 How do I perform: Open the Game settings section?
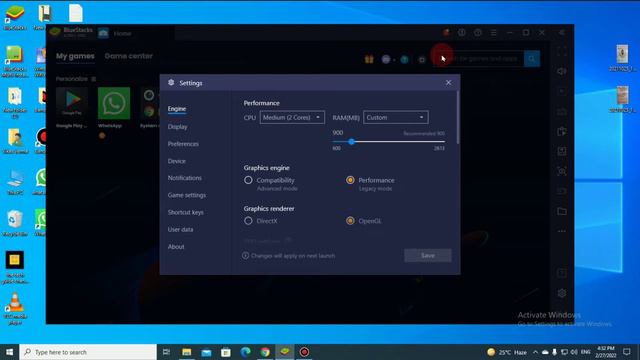click(187, 195)
